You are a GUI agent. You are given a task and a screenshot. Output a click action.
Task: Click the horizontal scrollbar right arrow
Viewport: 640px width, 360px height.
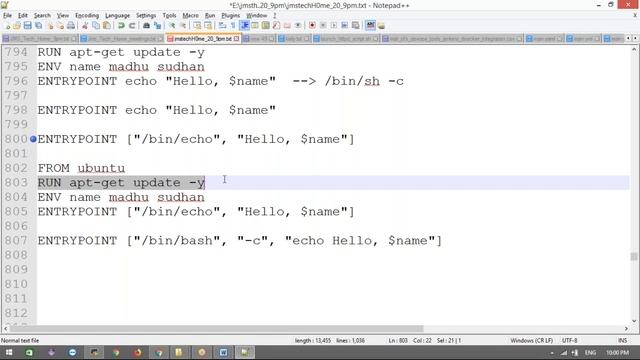tap(626, 329)
